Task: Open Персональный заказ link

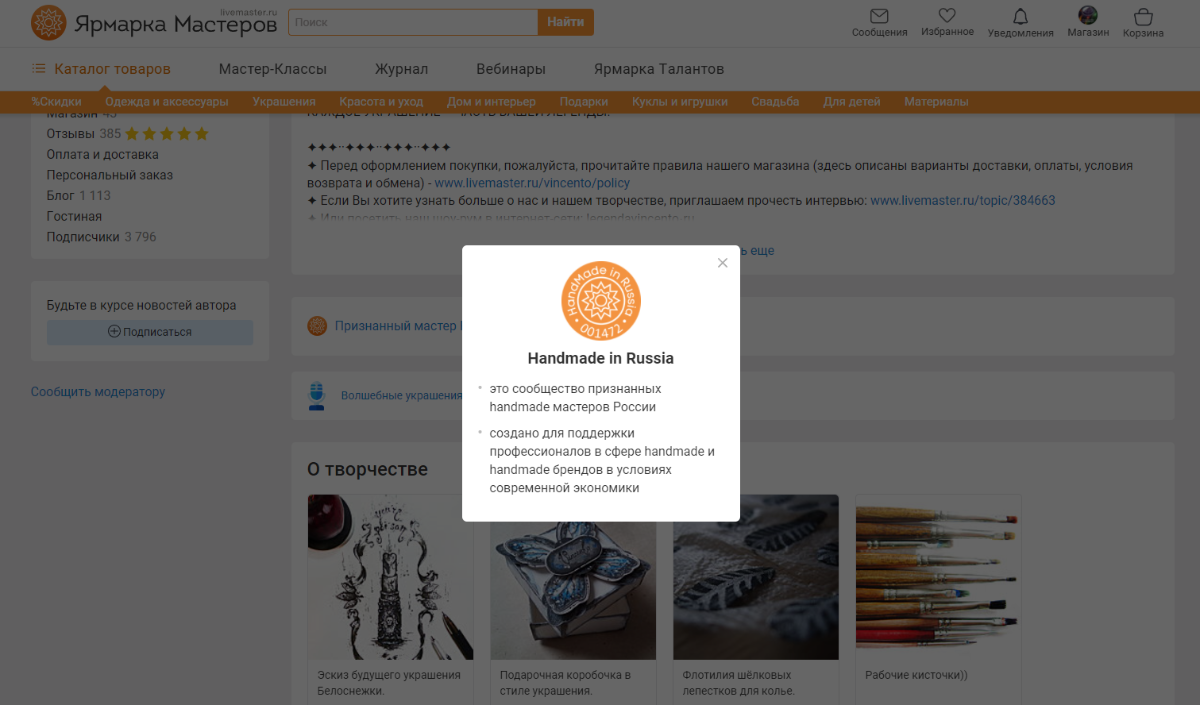Action: coord(110,175)
